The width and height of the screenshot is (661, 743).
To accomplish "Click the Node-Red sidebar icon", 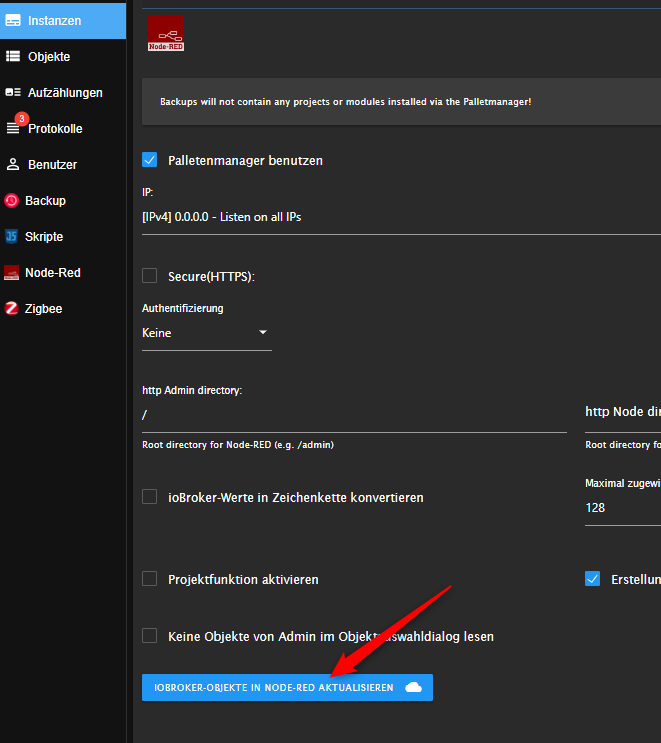I will [x=11, y=272].
